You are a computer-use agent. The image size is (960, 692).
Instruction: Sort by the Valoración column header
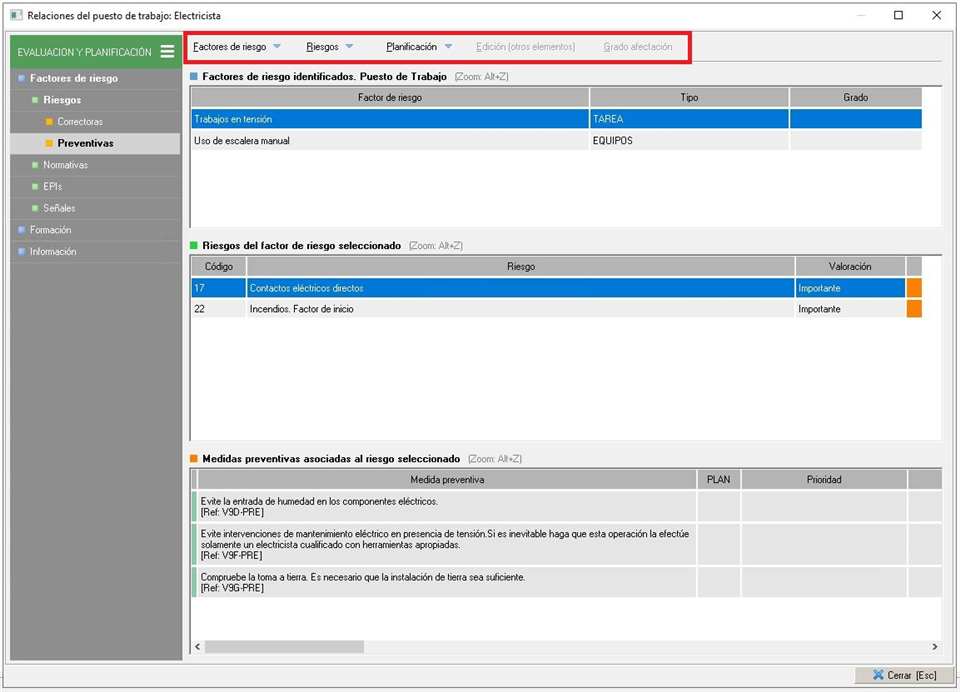click(850, 267)
